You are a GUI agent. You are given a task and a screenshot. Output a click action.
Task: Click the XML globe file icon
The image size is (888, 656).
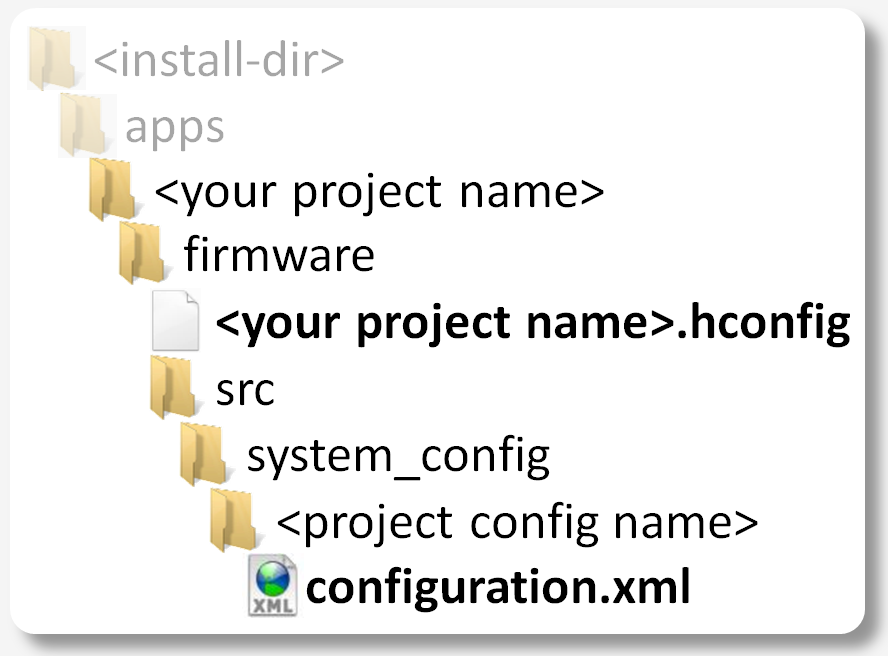[x=271, y=586]
